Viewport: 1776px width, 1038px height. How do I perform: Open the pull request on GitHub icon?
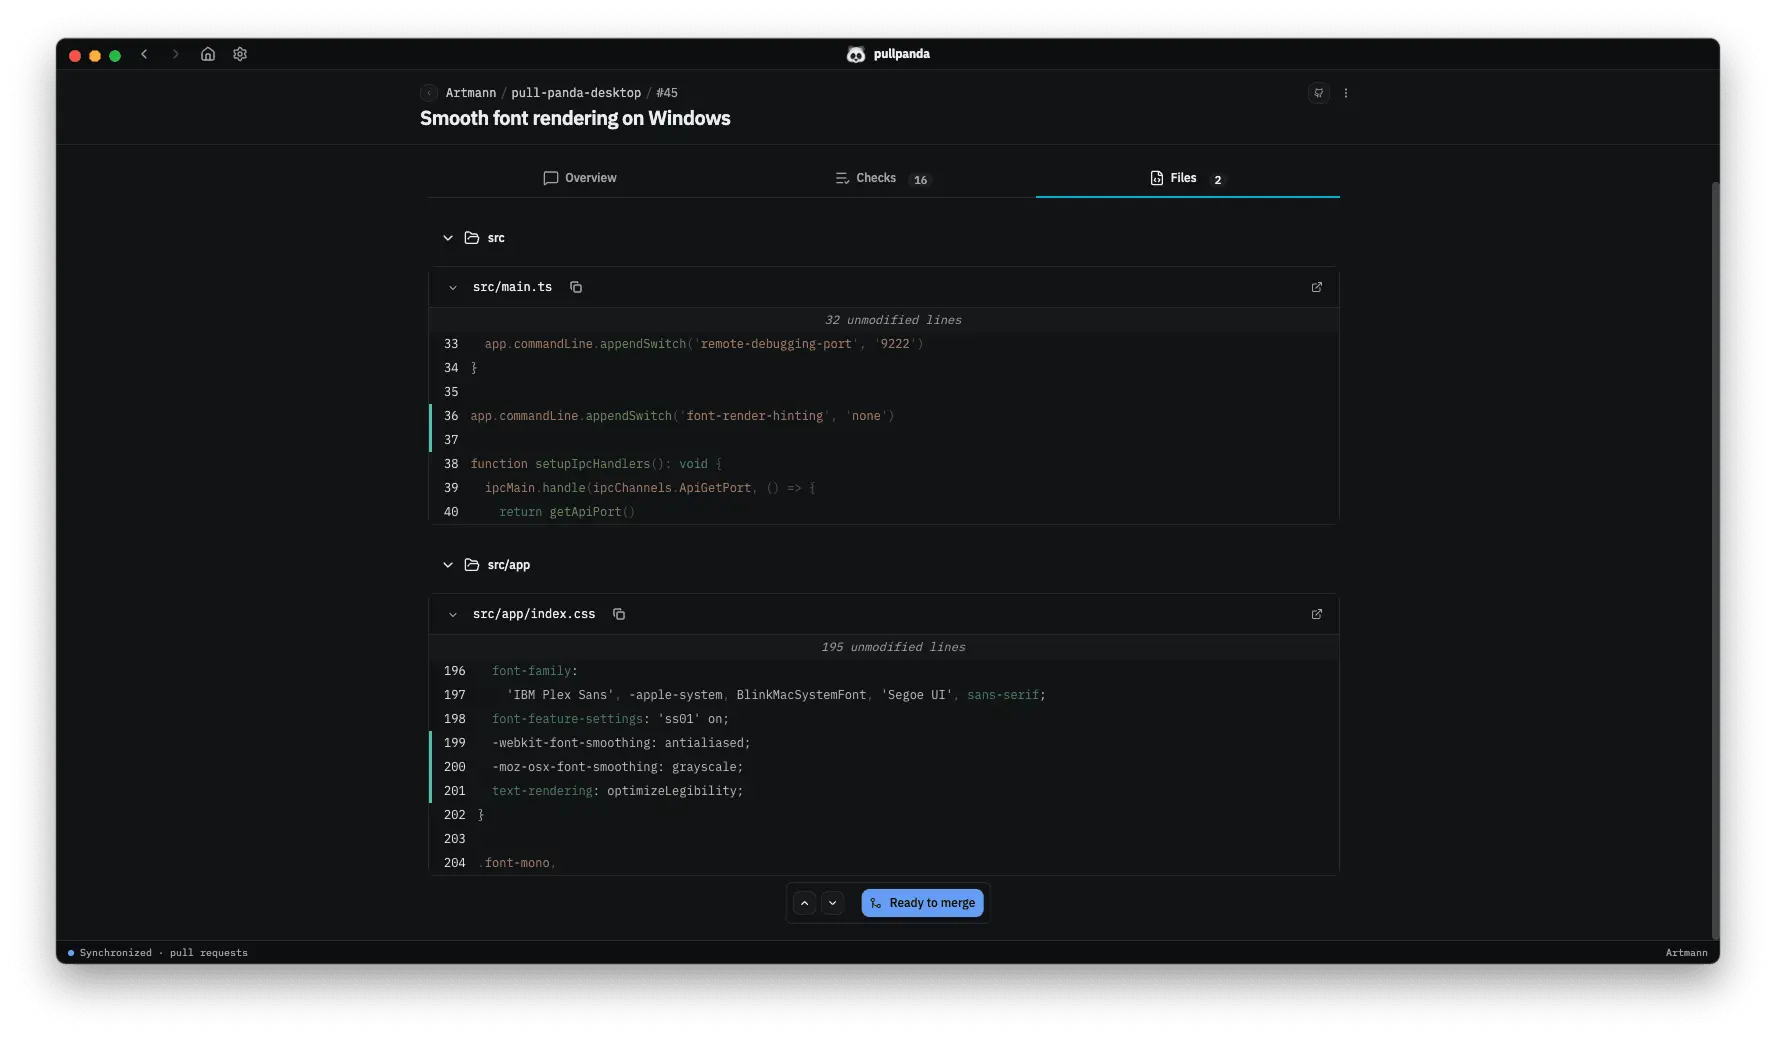click(1319, 93)
